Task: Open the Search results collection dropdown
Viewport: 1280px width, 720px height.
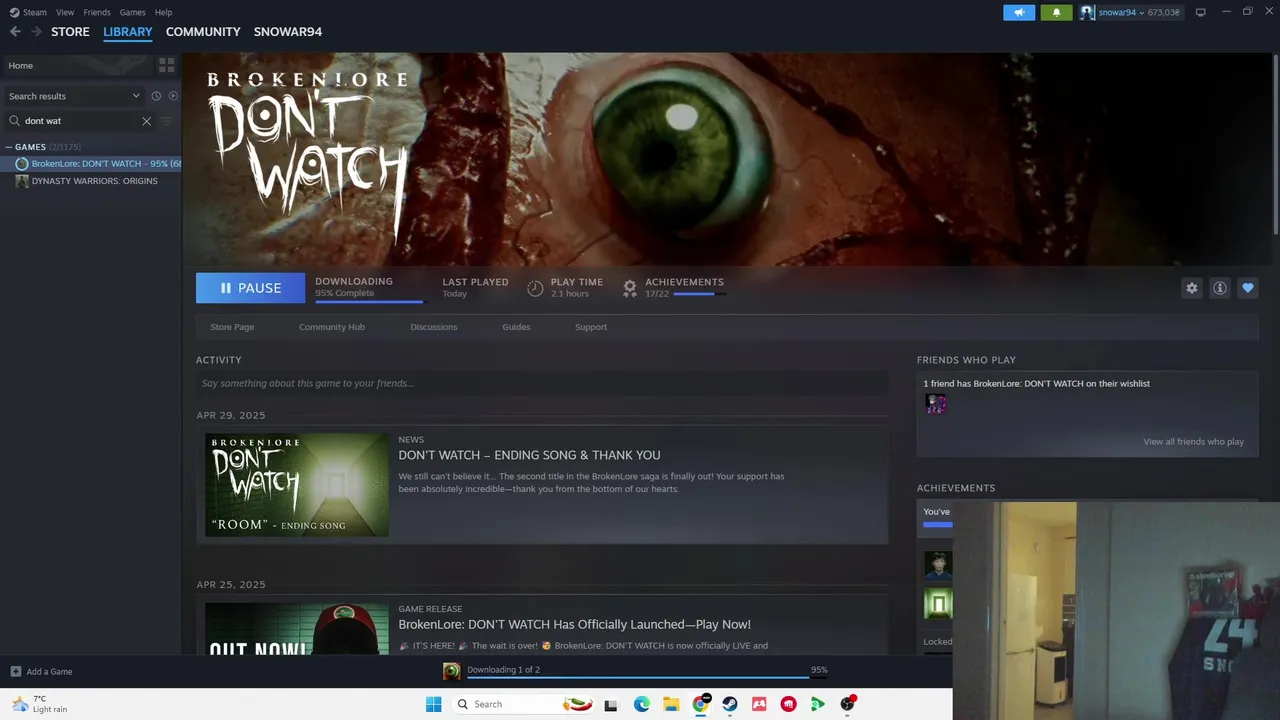Action: point(74,96)
